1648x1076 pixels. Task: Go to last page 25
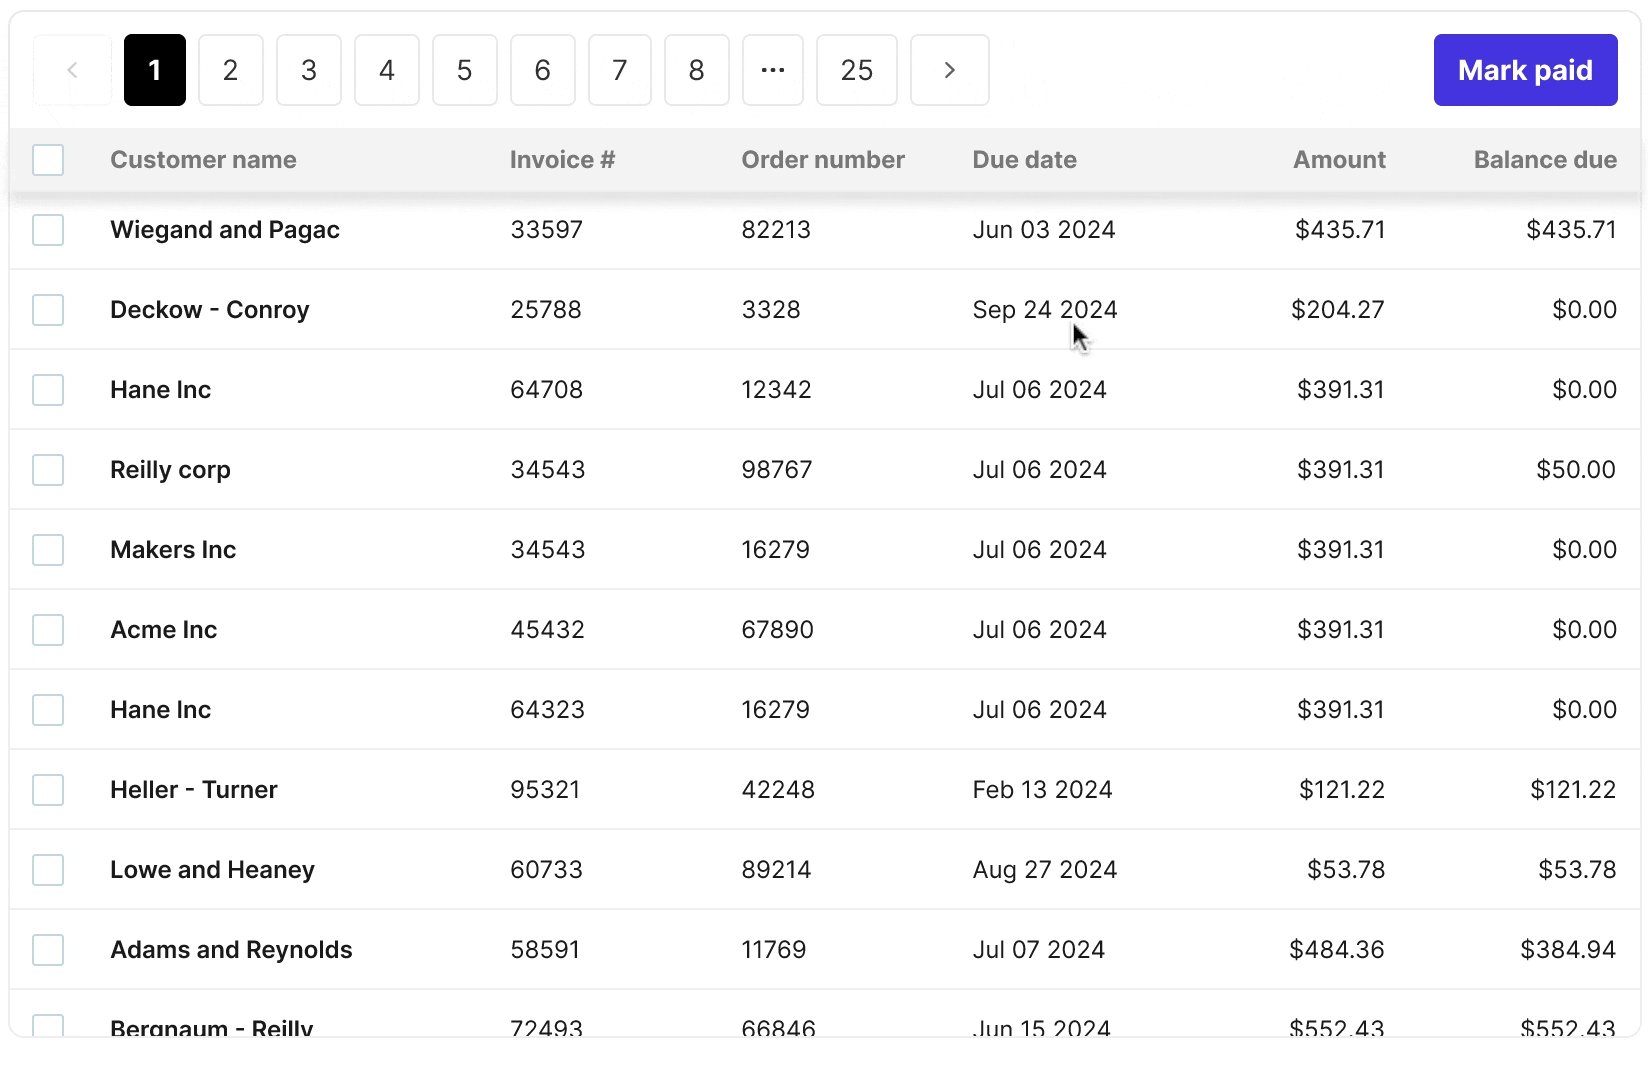tap(856, 70)
